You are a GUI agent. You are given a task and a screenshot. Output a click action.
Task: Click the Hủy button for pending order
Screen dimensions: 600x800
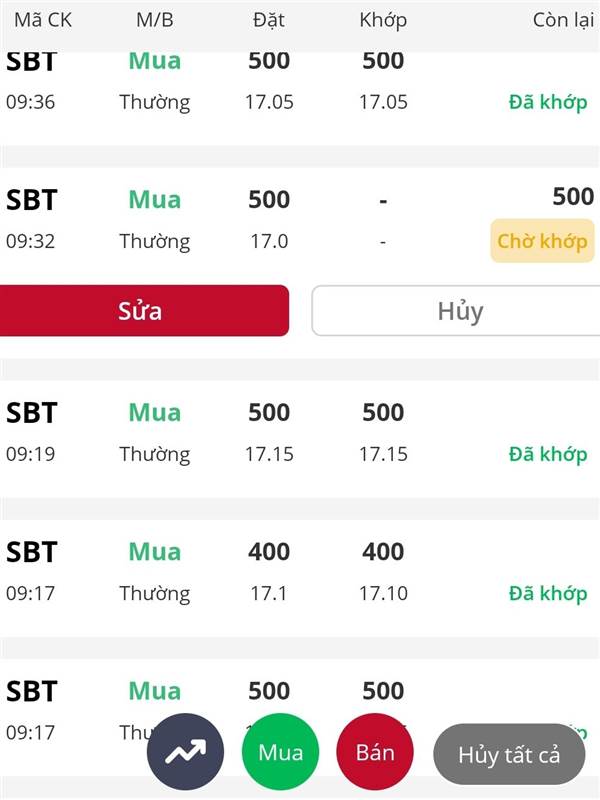click(x=456, y=311)
